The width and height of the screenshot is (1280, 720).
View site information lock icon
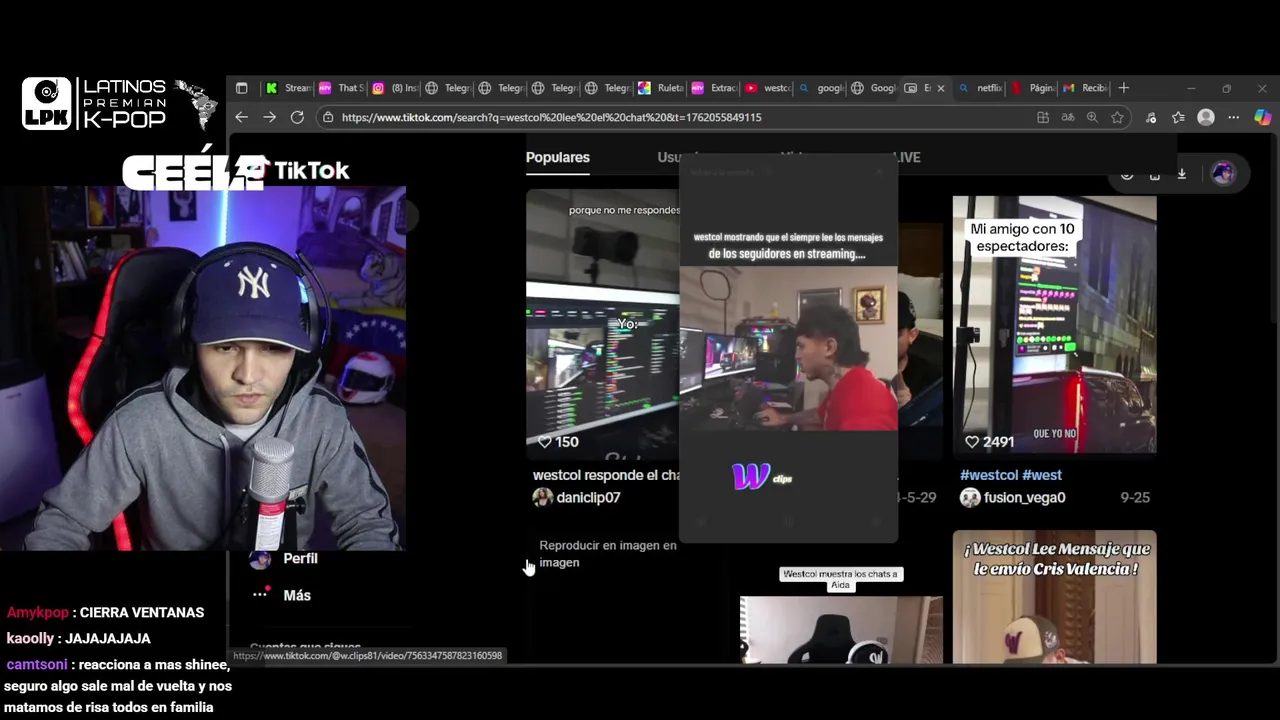[328, 117]
